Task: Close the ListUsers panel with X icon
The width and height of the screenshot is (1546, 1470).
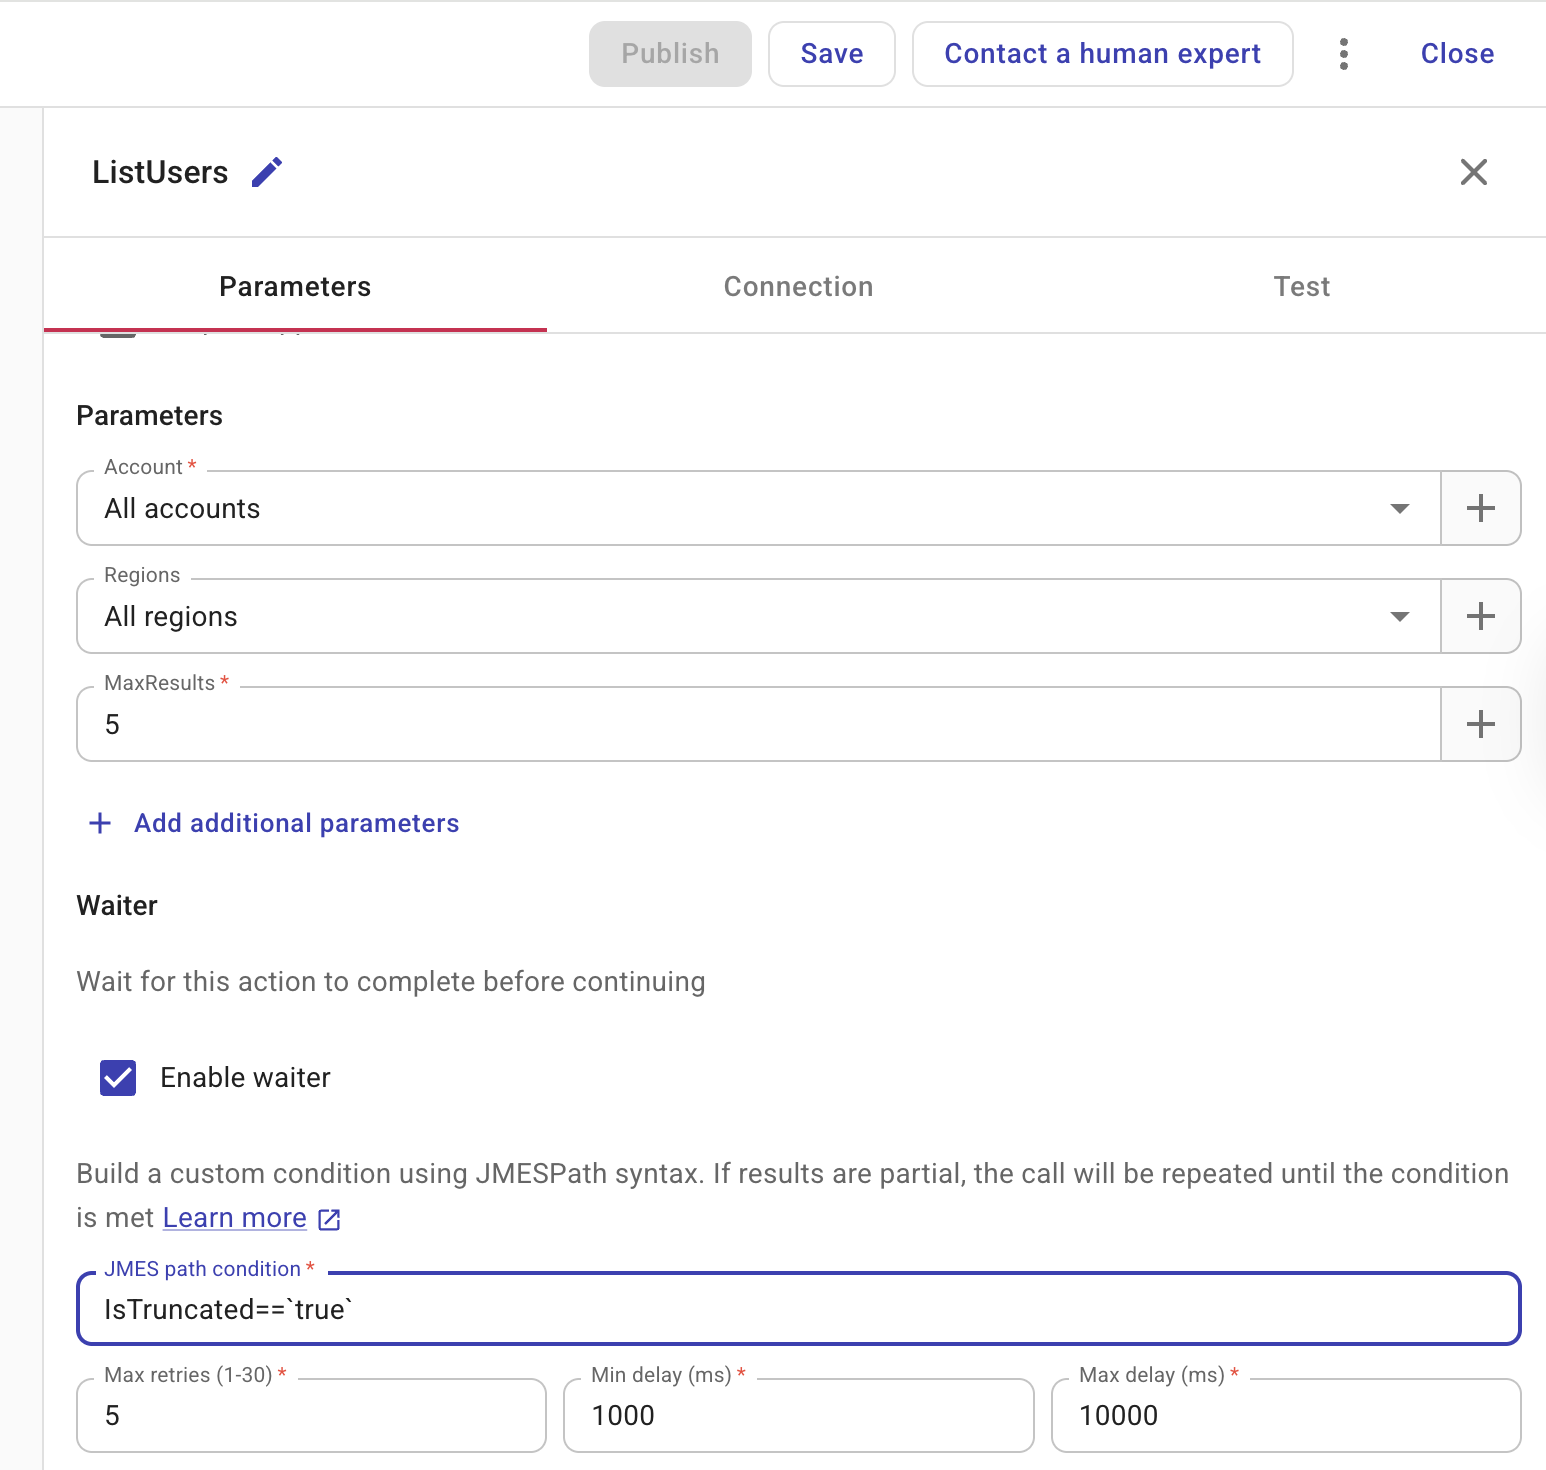Action: (1473, 172)
